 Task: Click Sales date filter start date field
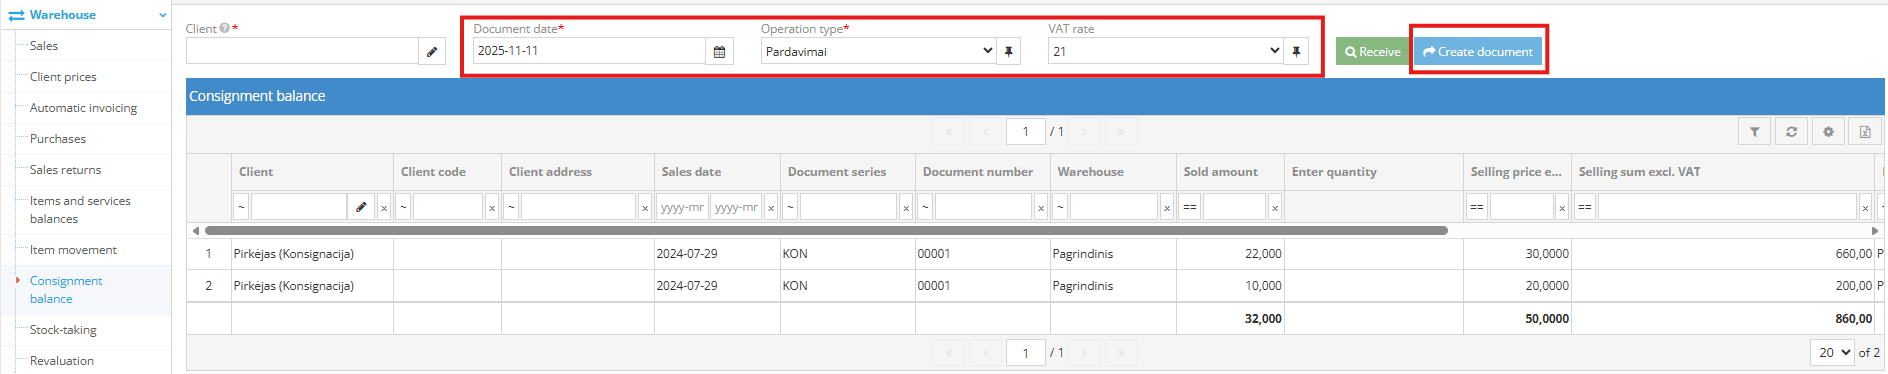[x=682, y=207]
